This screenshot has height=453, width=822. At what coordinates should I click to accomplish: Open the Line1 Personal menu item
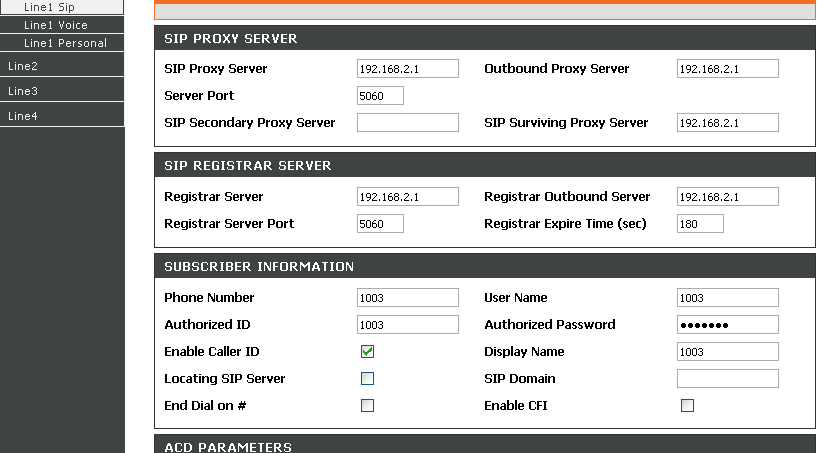pos(62,42)
